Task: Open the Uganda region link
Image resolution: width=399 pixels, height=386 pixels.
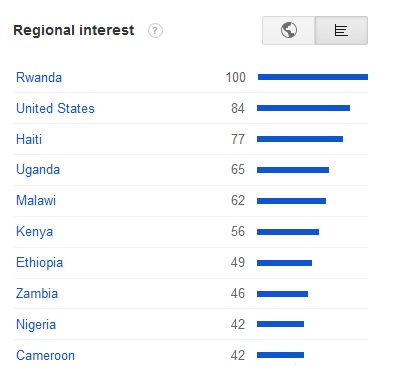Action: [x=38, y=170]
